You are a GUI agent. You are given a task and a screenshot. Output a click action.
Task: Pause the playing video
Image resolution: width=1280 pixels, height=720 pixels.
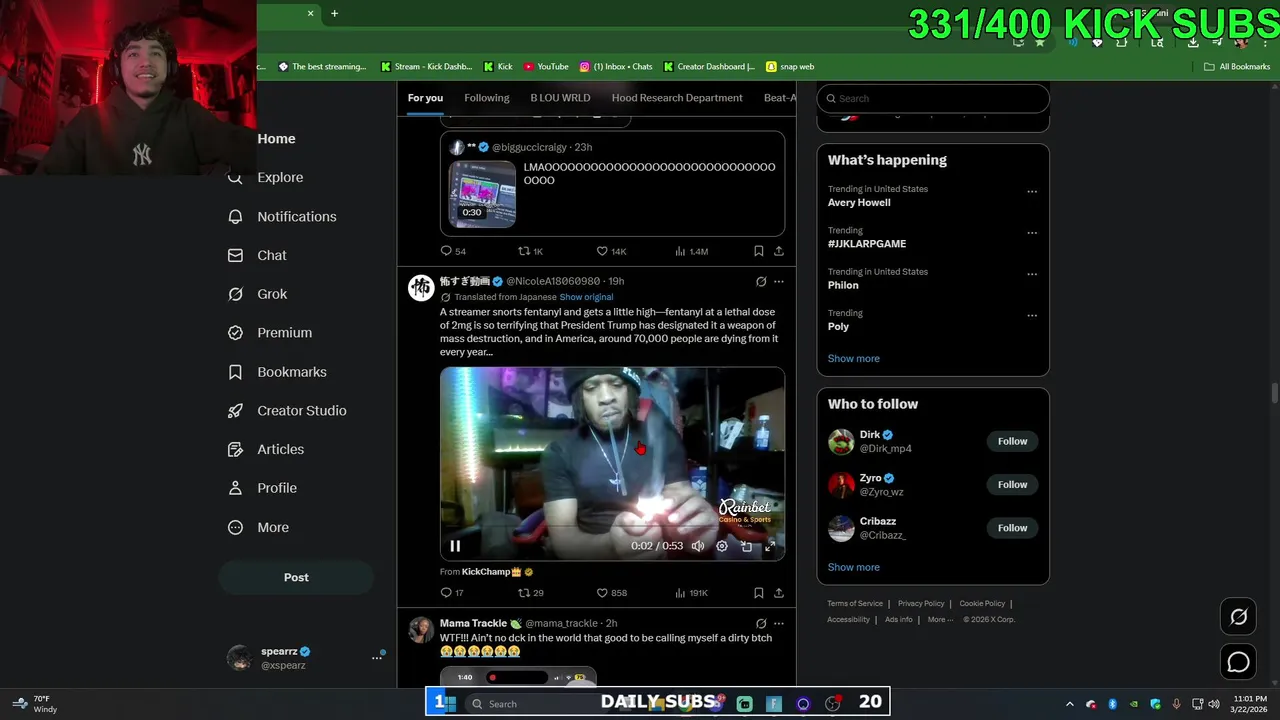pos(455,546)
